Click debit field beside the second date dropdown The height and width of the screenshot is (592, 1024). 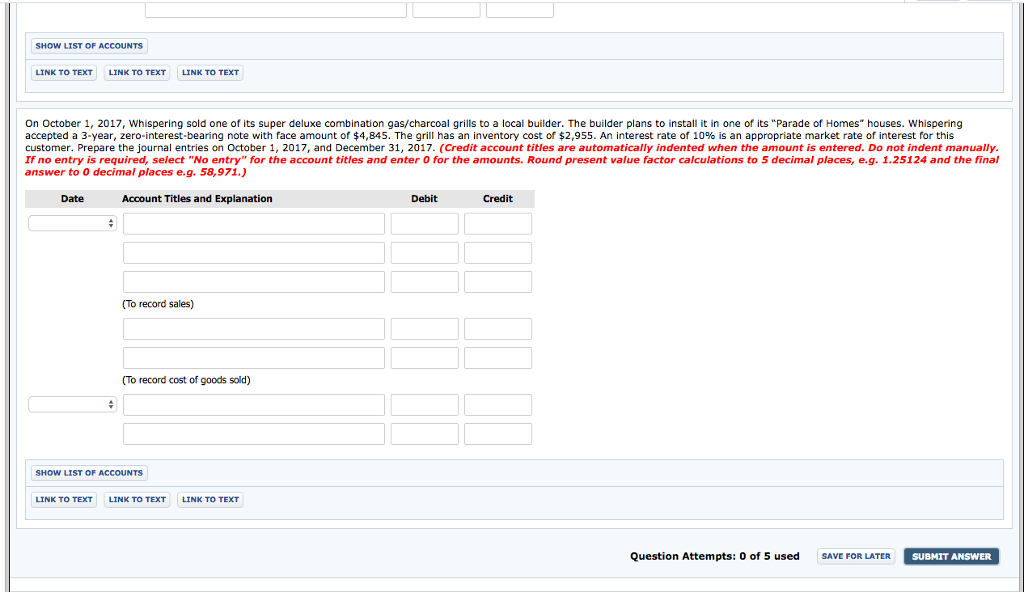pyautogui.click(x=424, y=404)
